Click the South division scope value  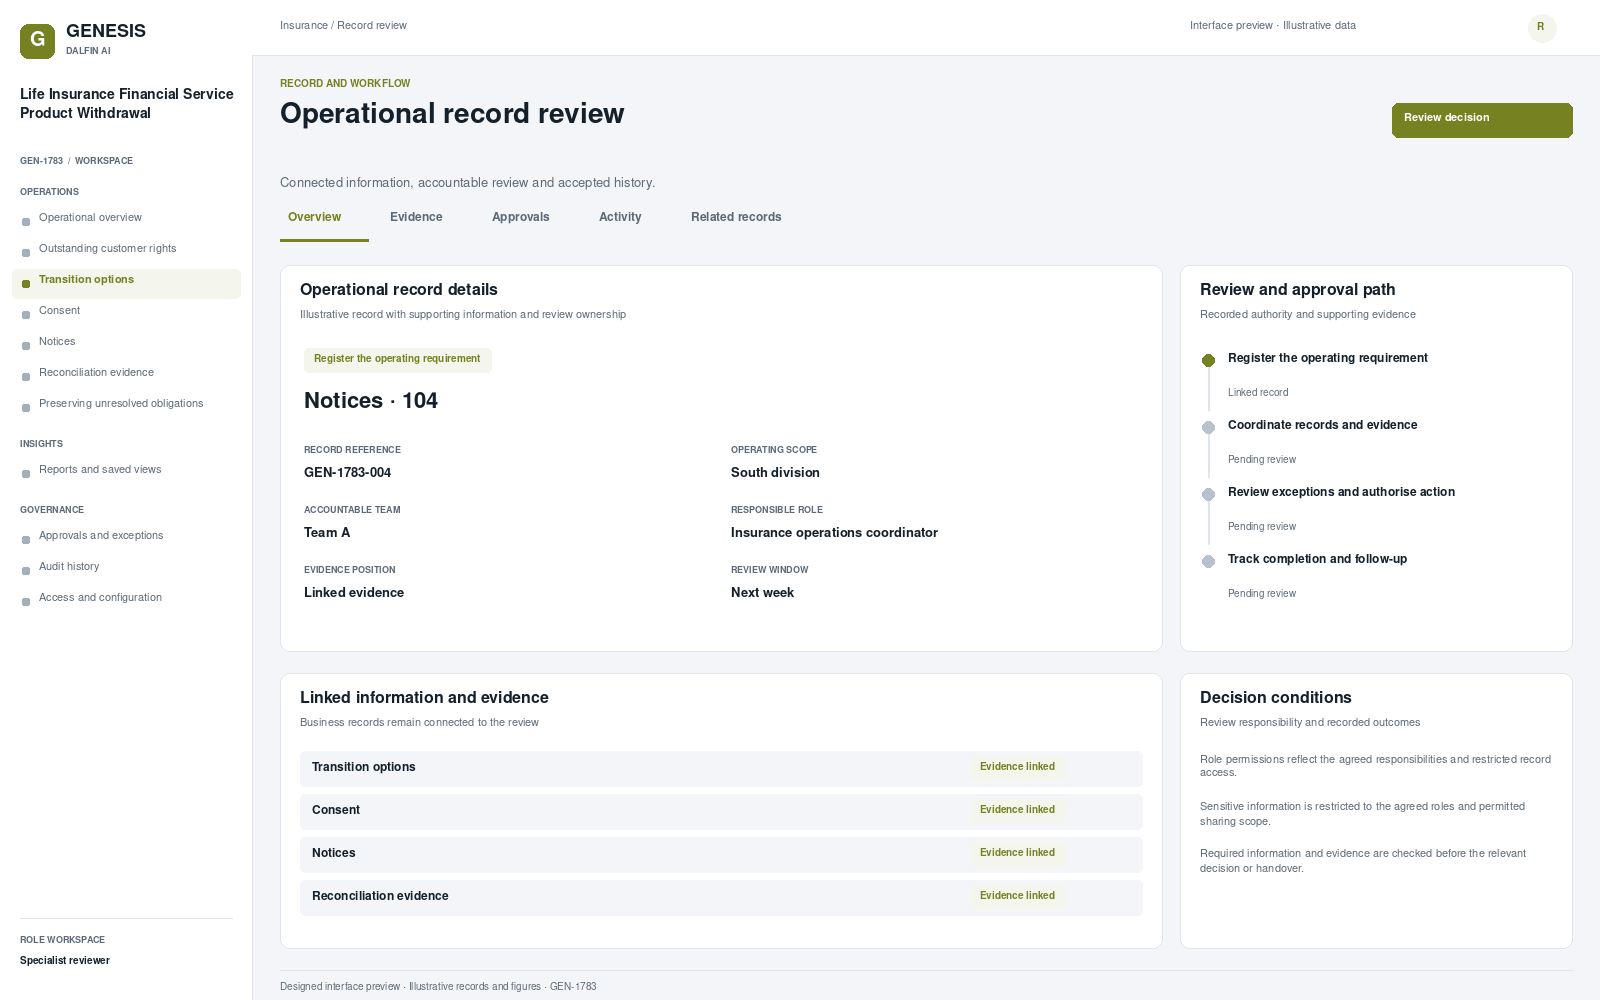775,473
